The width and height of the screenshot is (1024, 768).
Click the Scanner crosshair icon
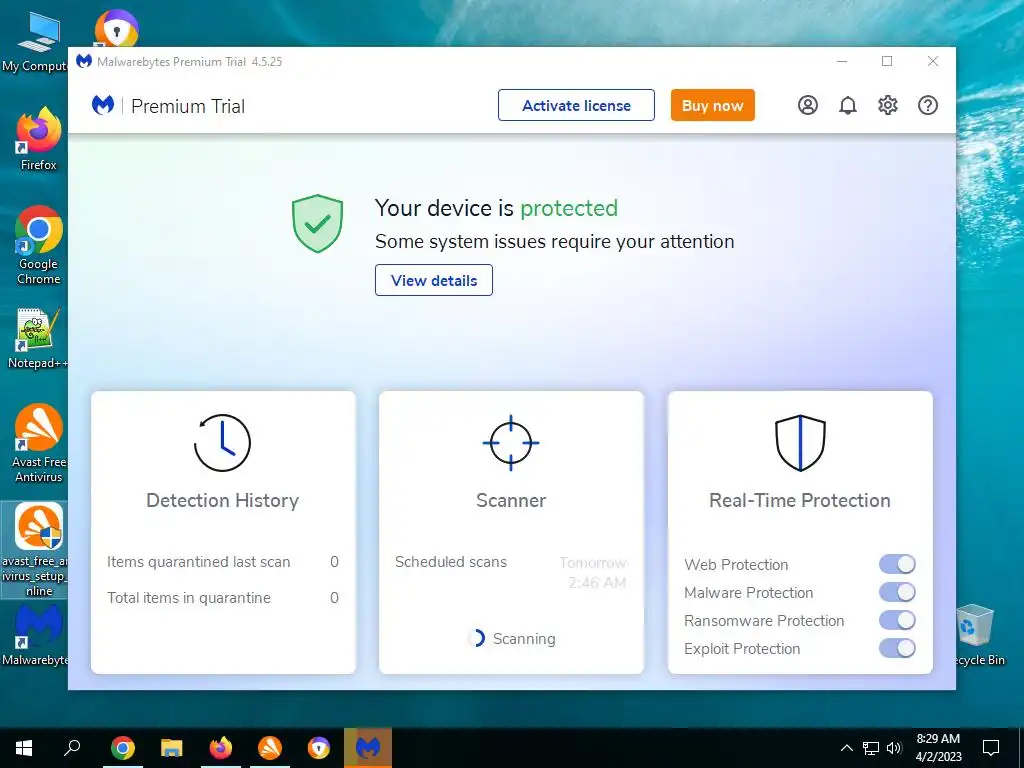pyautogui.click(x=511, y=443)
